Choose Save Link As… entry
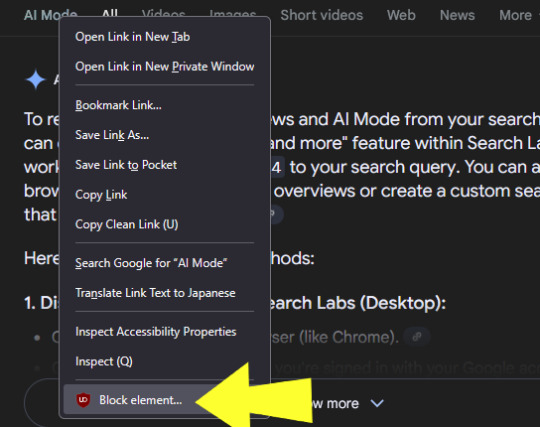Viewport: 540px width, 427px height. coord(165,135)
